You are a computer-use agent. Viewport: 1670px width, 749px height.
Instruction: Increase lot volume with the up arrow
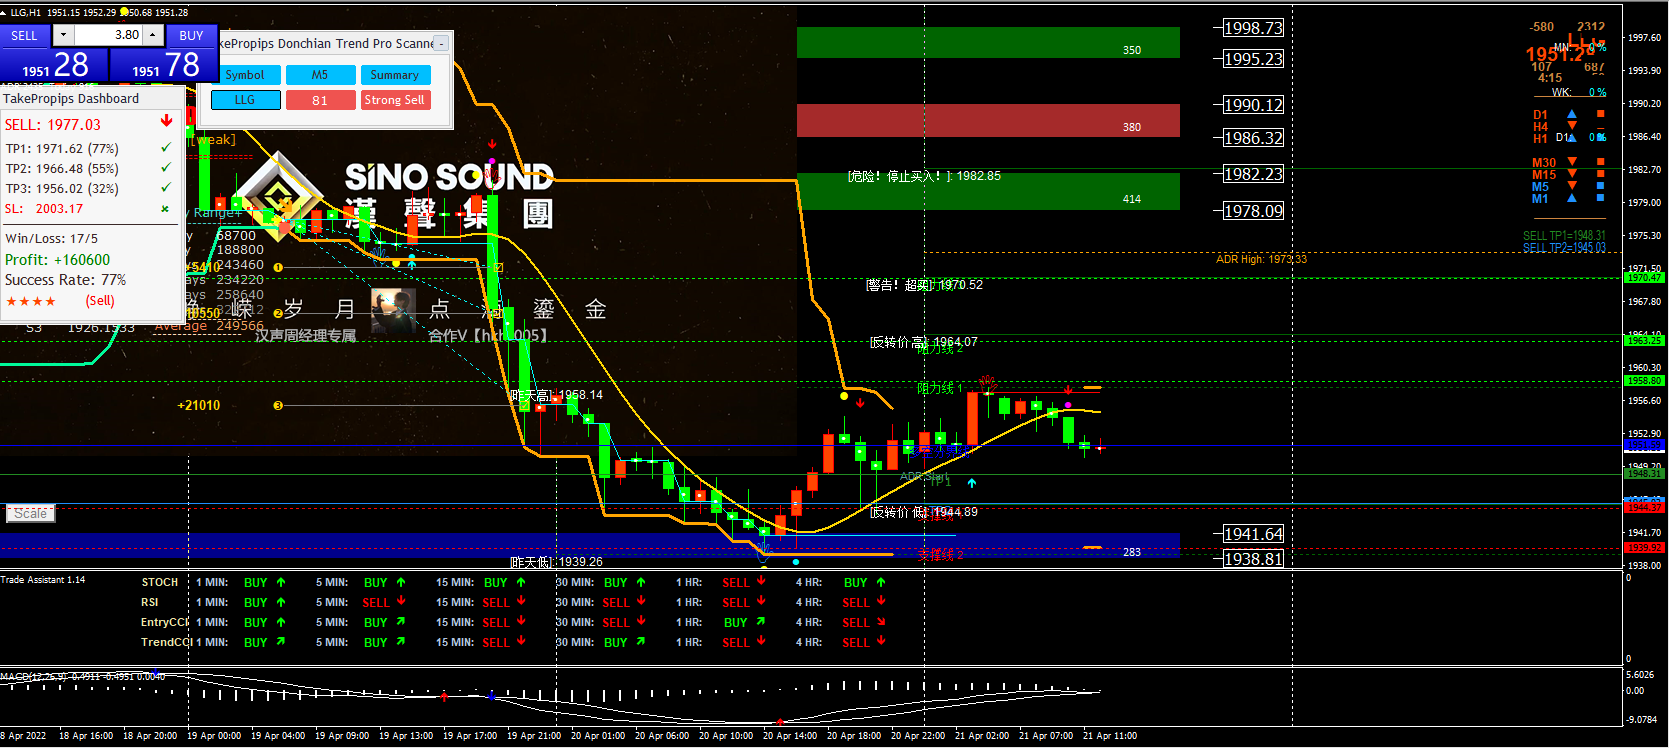pos(152,35)
